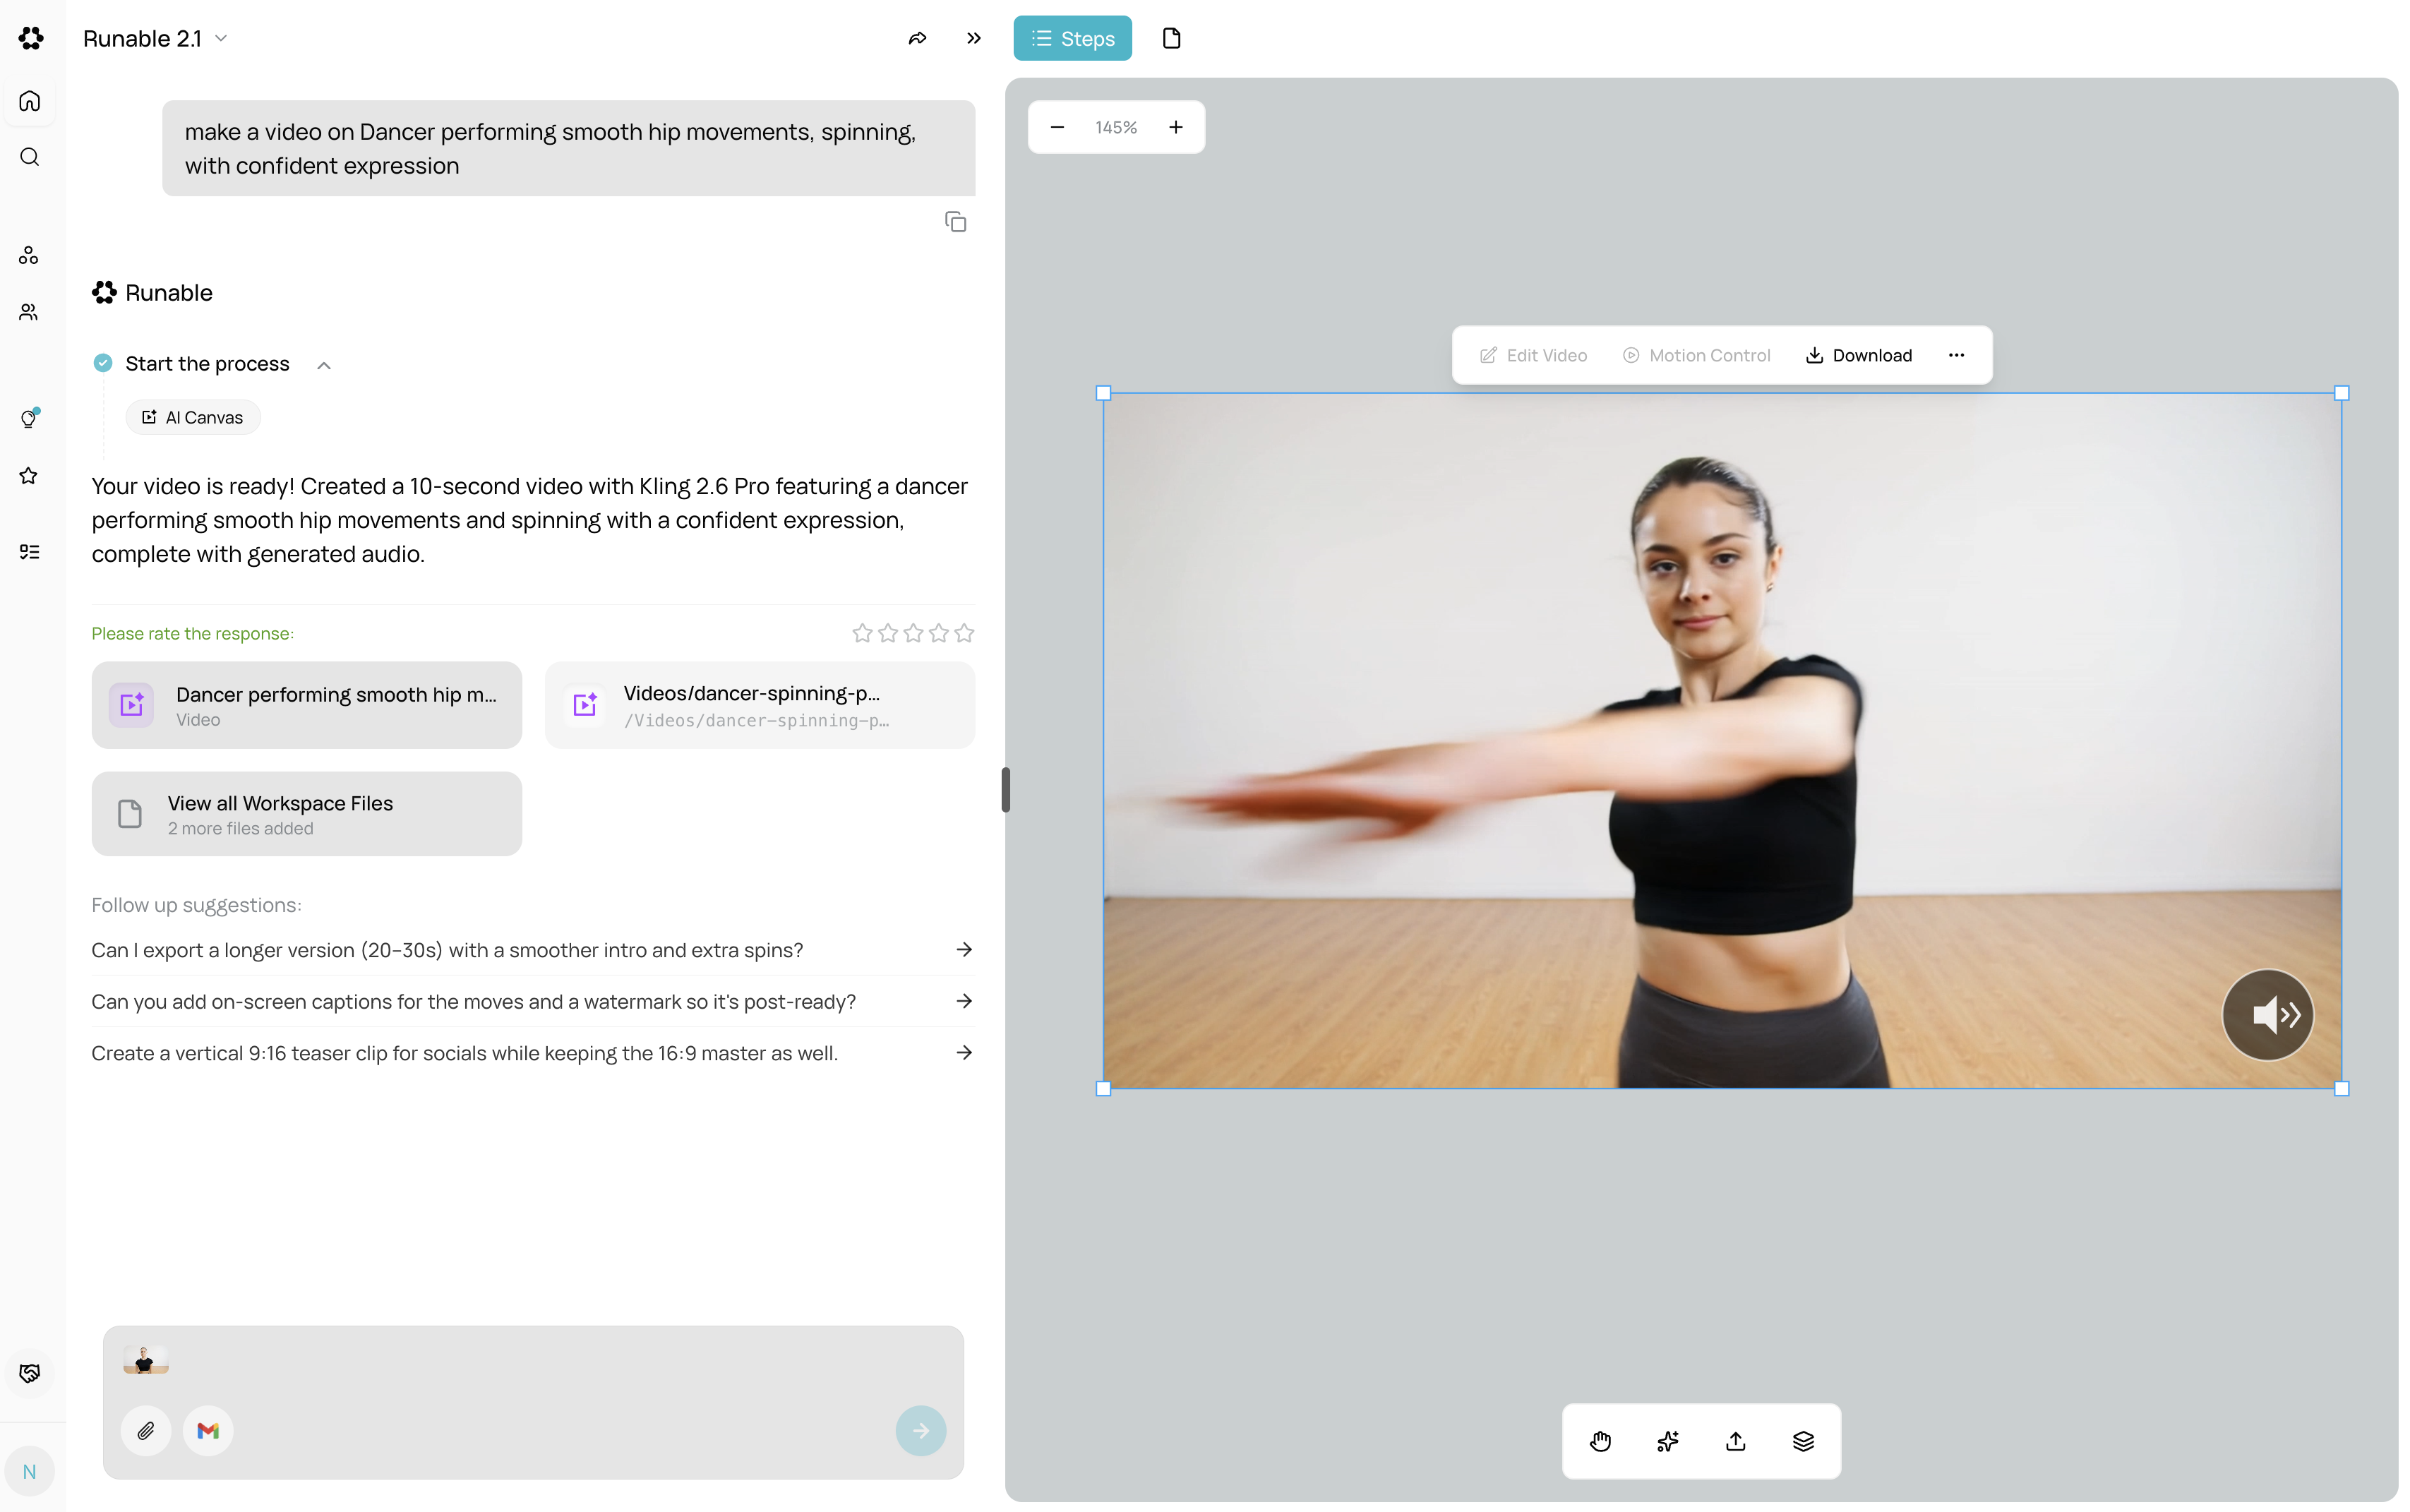Open the layers stack tool in the bottom toolbar
Image resolution: width=2410 pixels, height=1512 pixels.
1803,1441
